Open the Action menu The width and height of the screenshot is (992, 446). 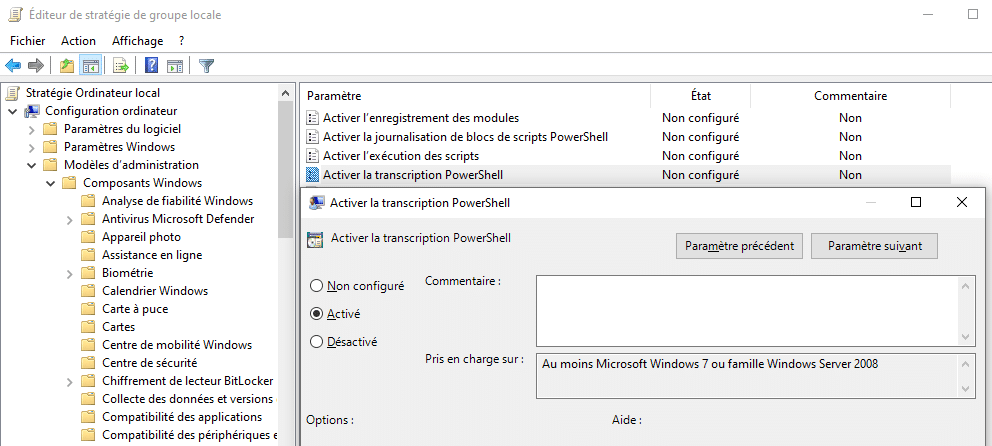point(78,41)
